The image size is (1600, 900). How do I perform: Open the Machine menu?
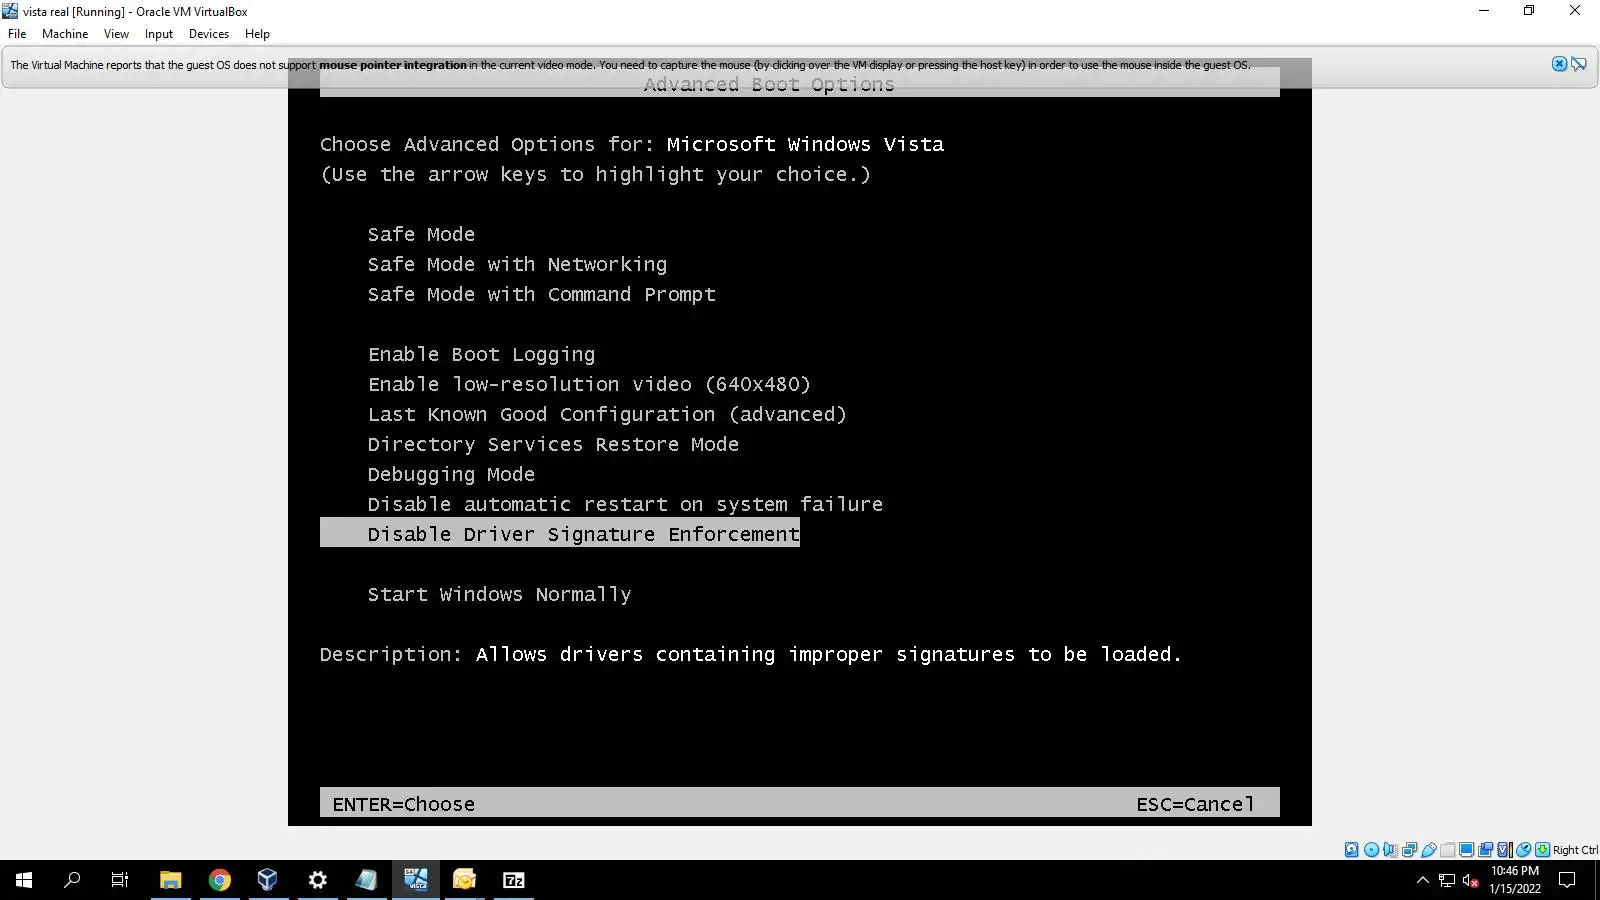click(65, 34)
